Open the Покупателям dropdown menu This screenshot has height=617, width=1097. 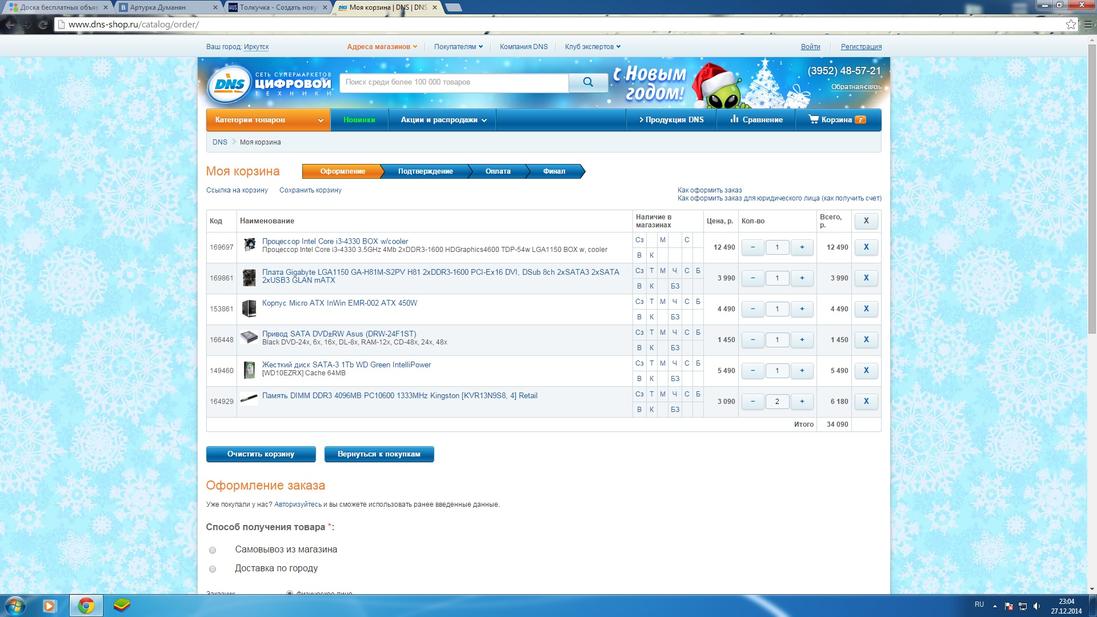pyautogui.click(x=458, y=47)
